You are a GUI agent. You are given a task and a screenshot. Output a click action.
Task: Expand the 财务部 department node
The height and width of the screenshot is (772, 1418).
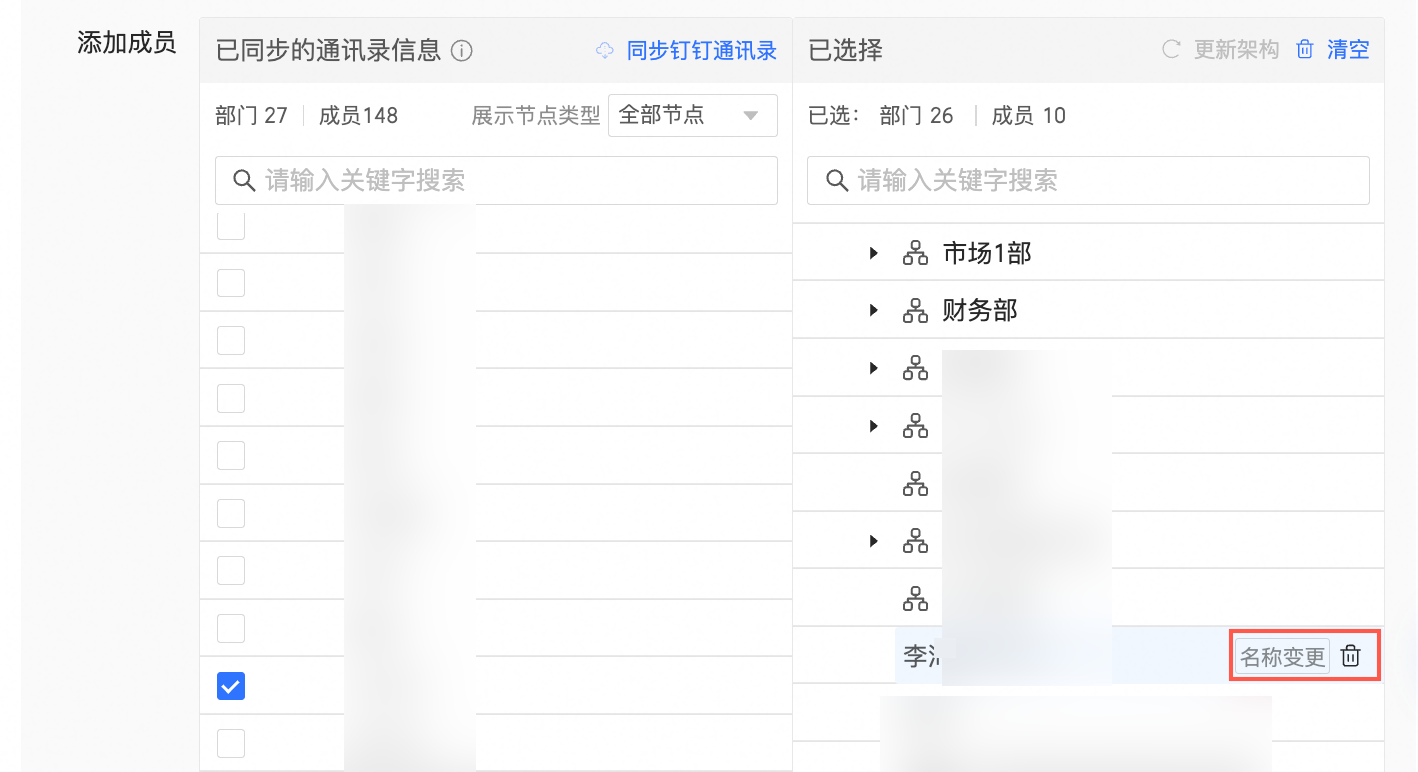click(x=874, y=311)
